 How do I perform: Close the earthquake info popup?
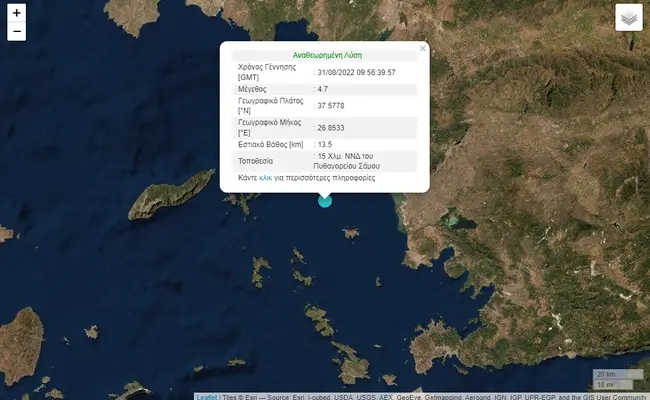pyautogui.click(x=422, y=48)
